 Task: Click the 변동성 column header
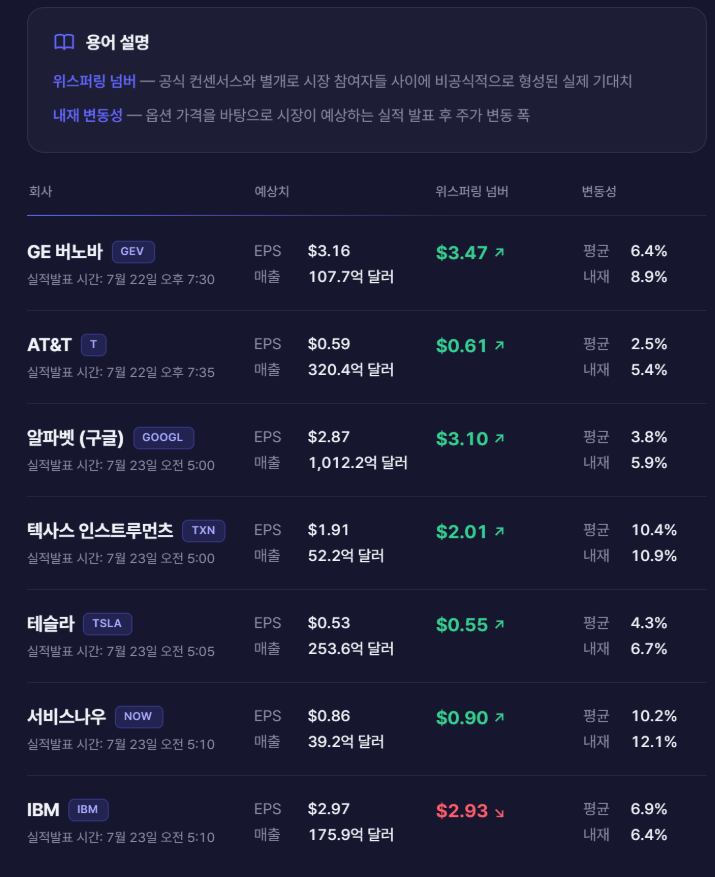[599, 191]
